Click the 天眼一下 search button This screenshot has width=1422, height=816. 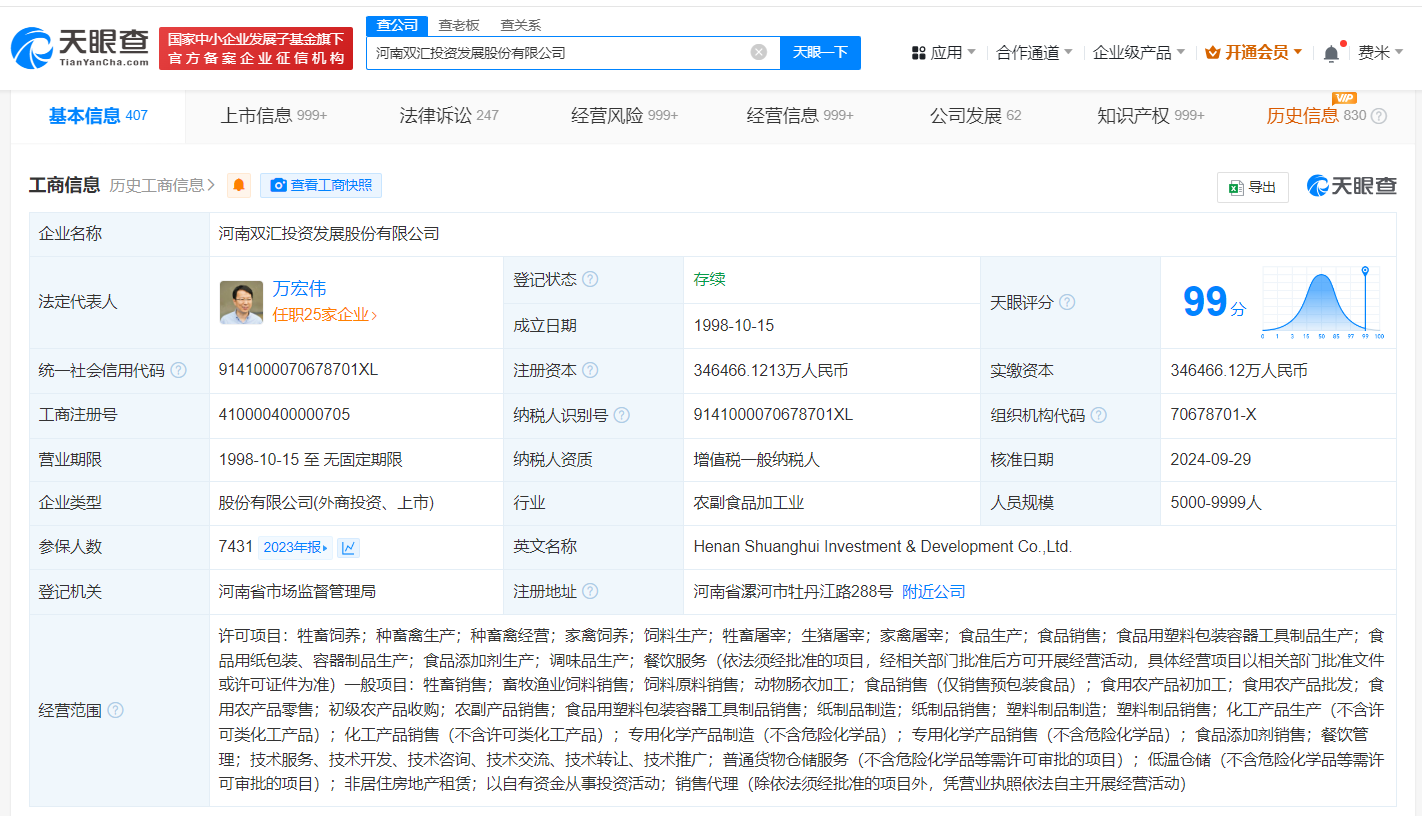pos(820,52)
